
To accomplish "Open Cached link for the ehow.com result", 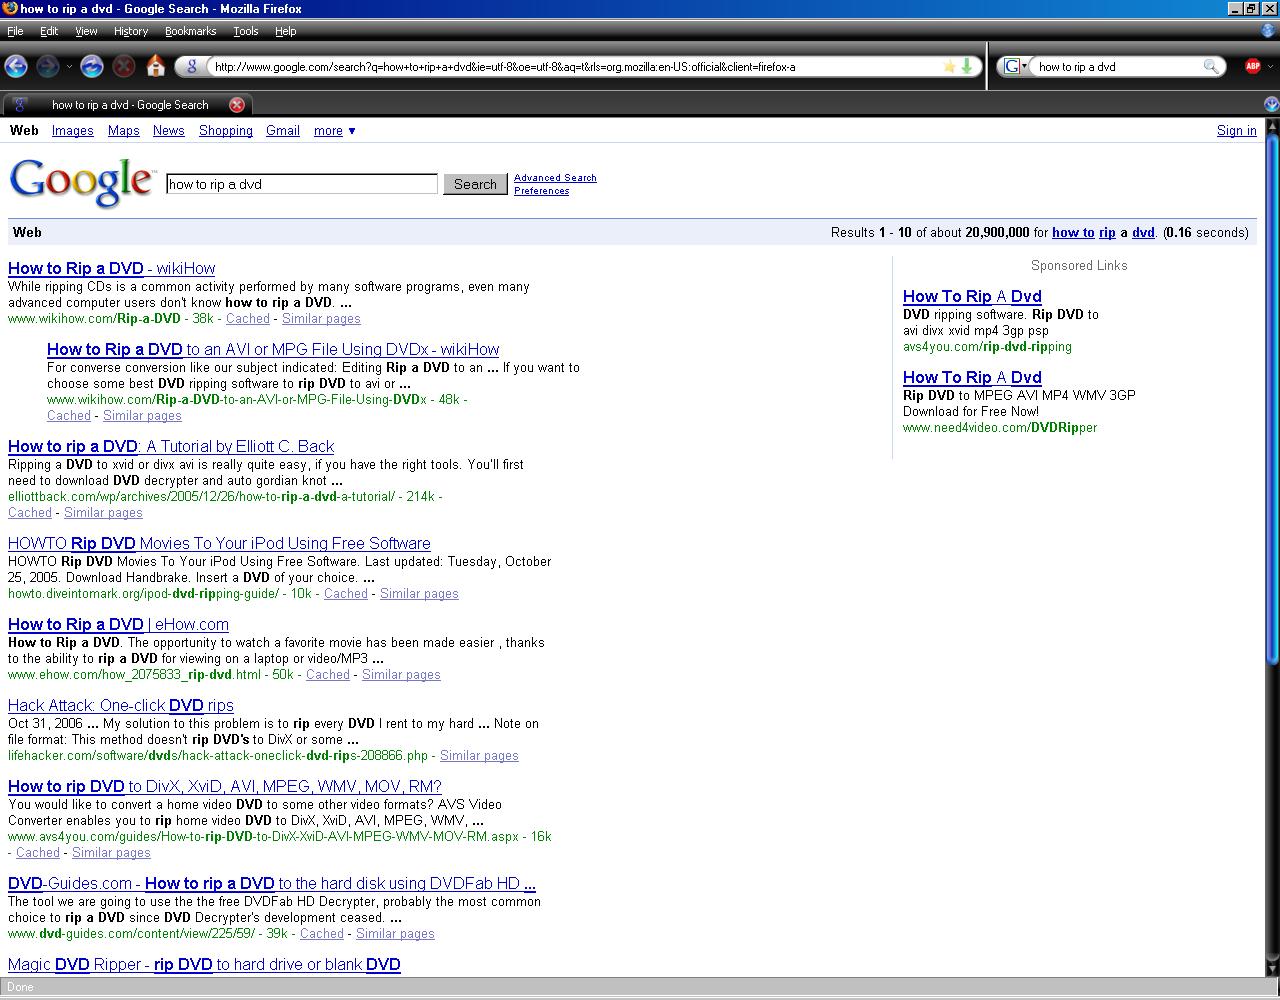I will pos(328,675).
